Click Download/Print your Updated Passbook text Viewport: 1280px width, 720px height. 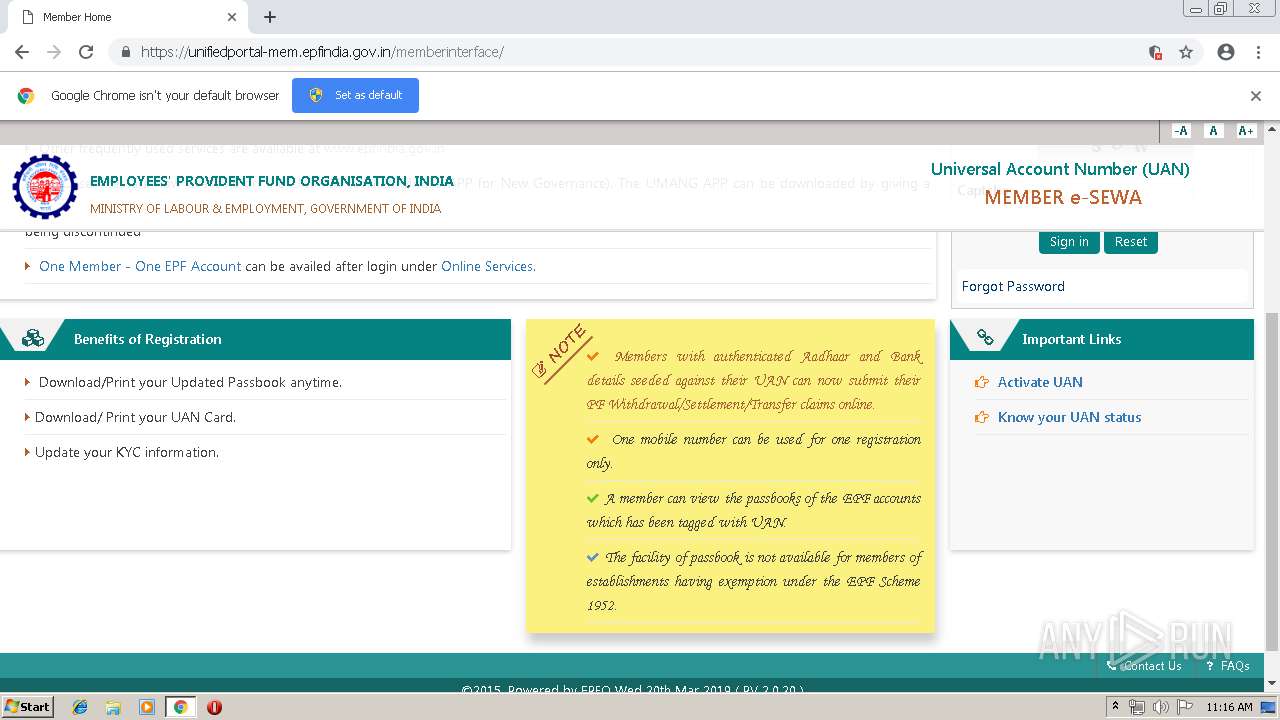pos(190,382)
